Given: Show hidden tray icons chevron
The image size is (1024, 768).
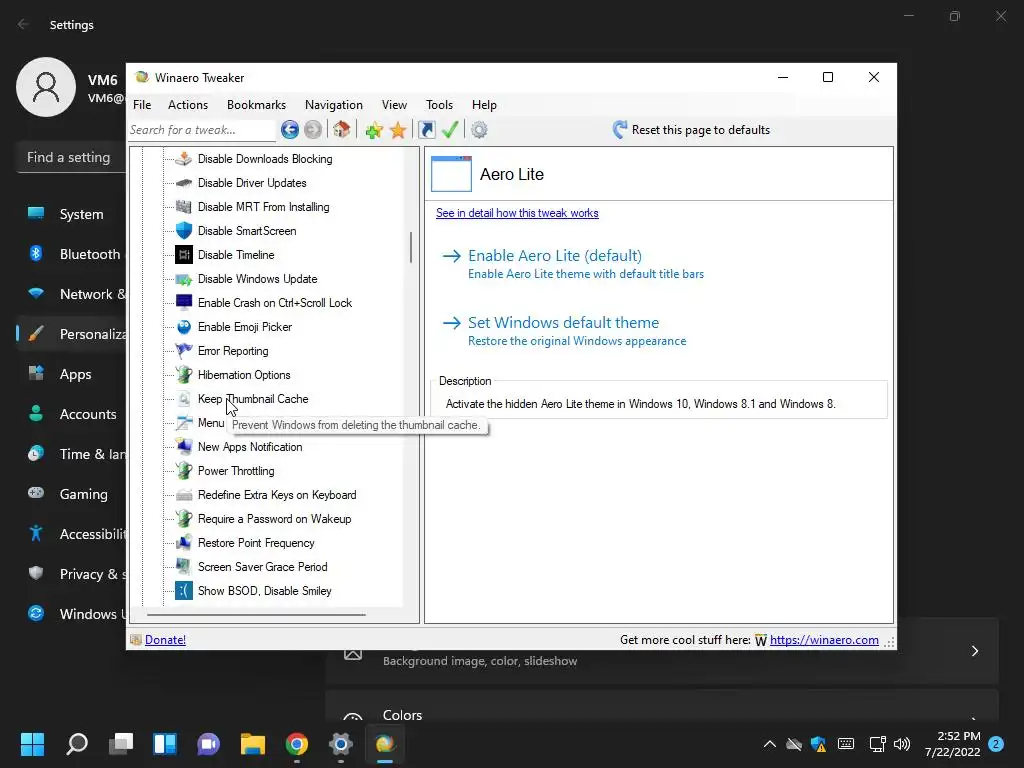Looking at the screenshot, I should click(770, 744).
